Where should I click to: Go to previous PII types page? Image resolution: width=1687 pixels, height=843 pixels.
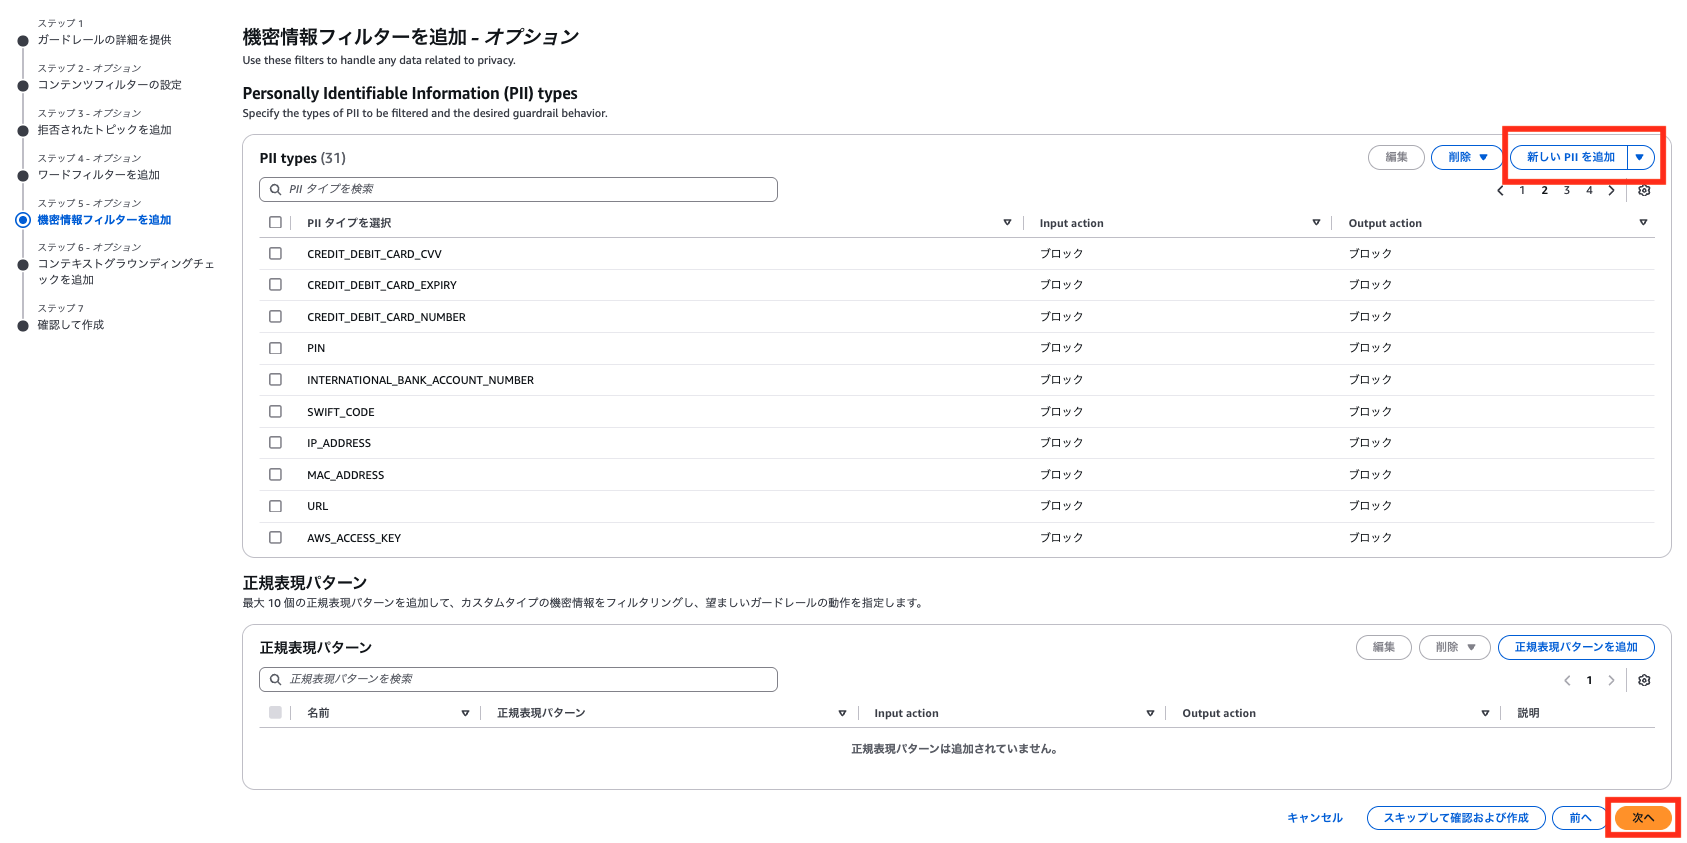pos(1500,190)
